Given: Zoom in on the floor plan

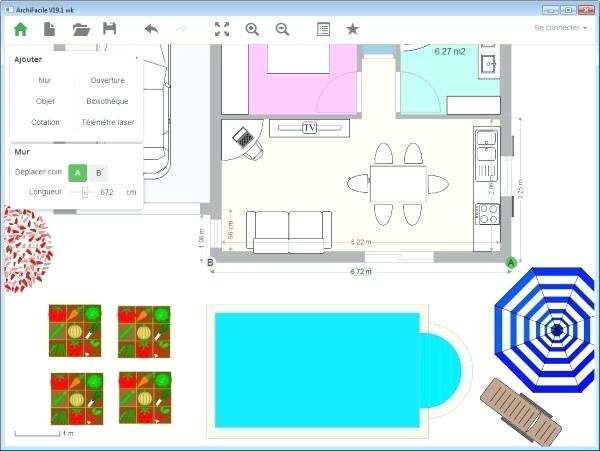Looking at the screenshot, I should [252, 29].
